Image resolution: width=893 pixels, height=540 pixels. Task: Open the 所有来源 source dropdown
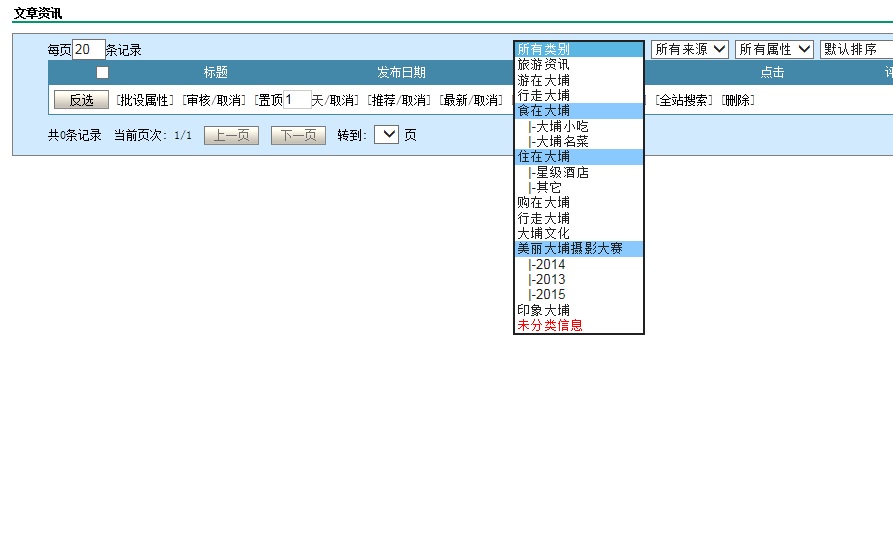(x=690, y=49)
